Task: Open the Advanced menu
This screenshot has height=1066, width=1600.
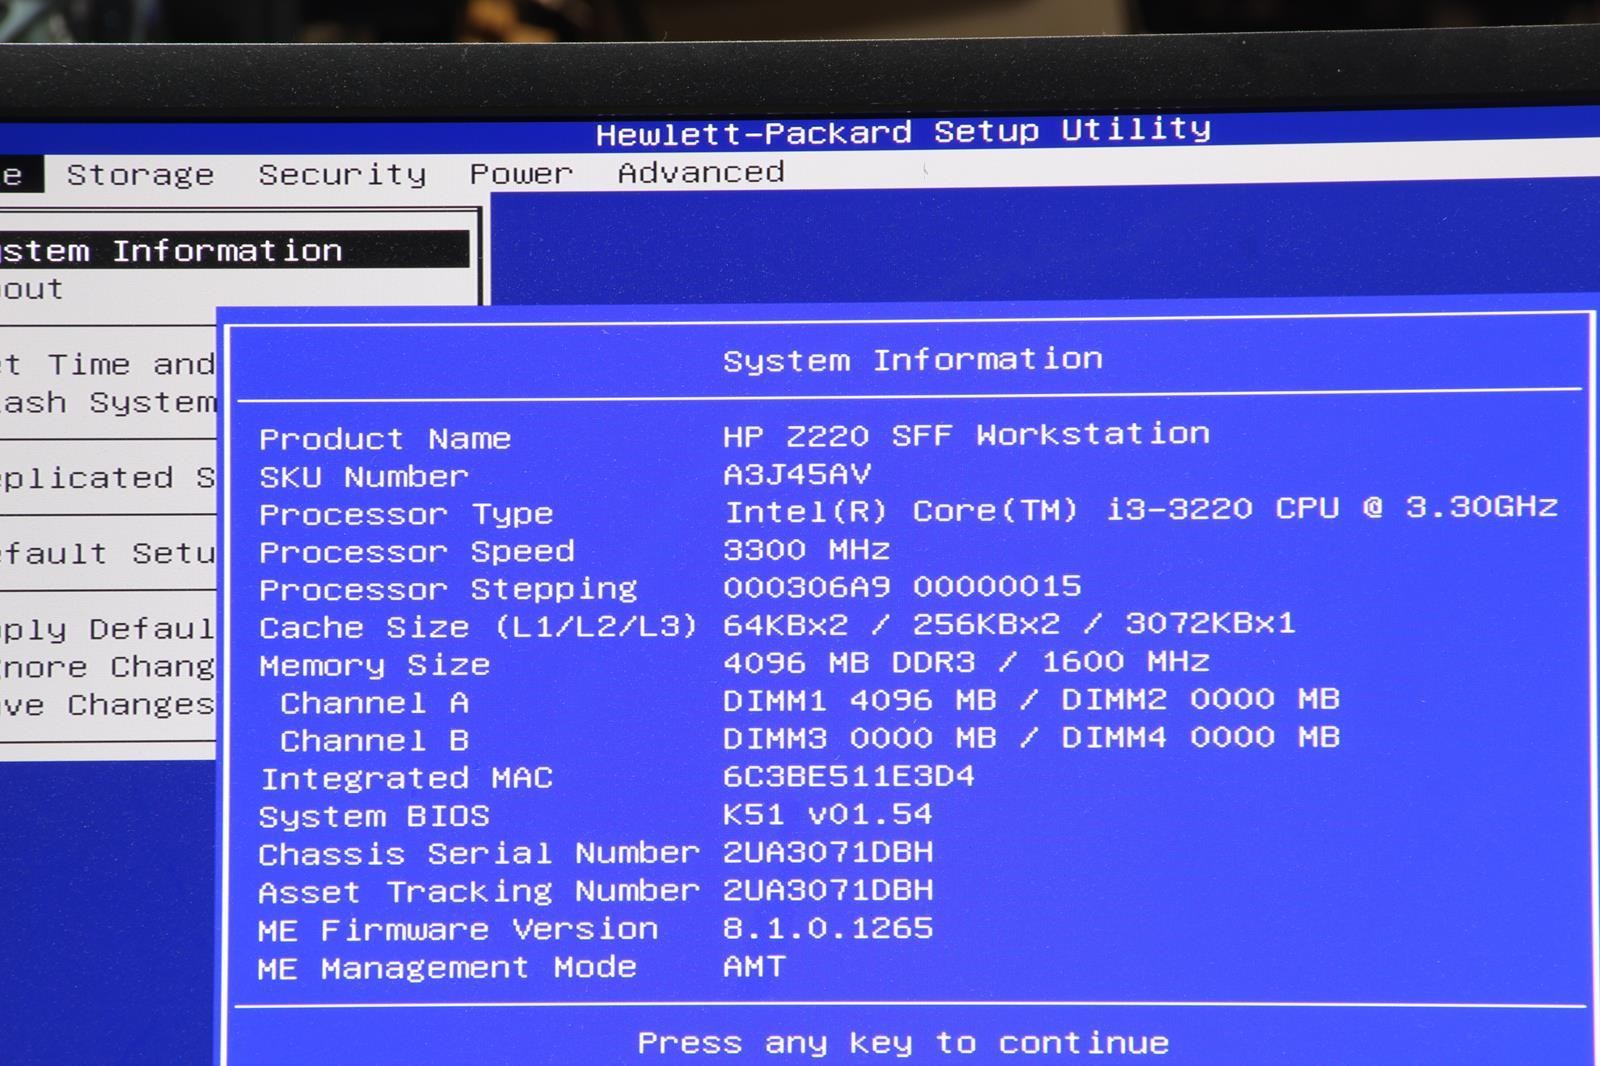Action: pyautogui.click(x=701, y=172)
